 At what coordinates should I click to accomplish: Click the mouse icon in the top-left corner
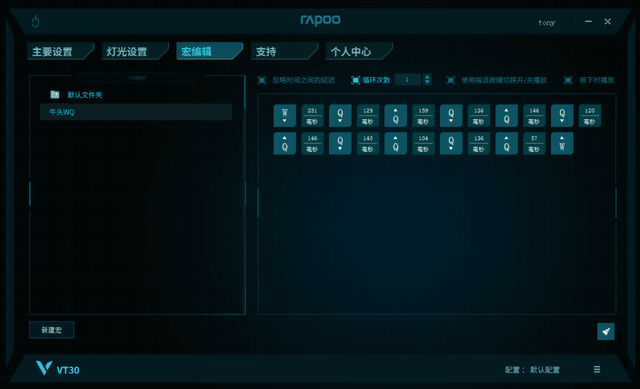click(x=36, y=21)
